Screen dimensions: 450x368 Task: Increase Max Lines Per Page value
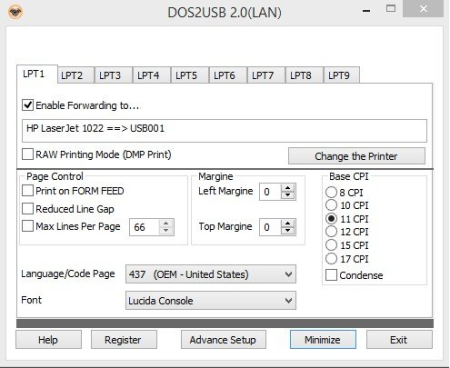[166, 223]
